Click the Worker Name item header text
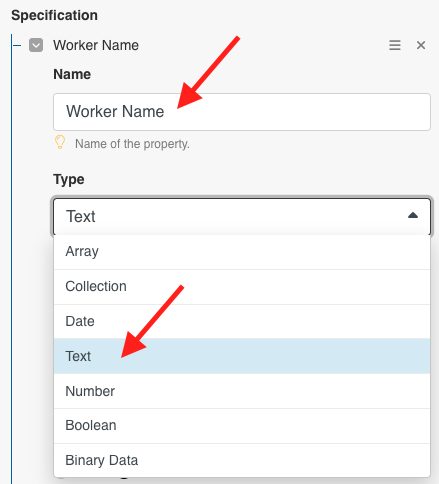The image size is (439, 484). point(96,45)
